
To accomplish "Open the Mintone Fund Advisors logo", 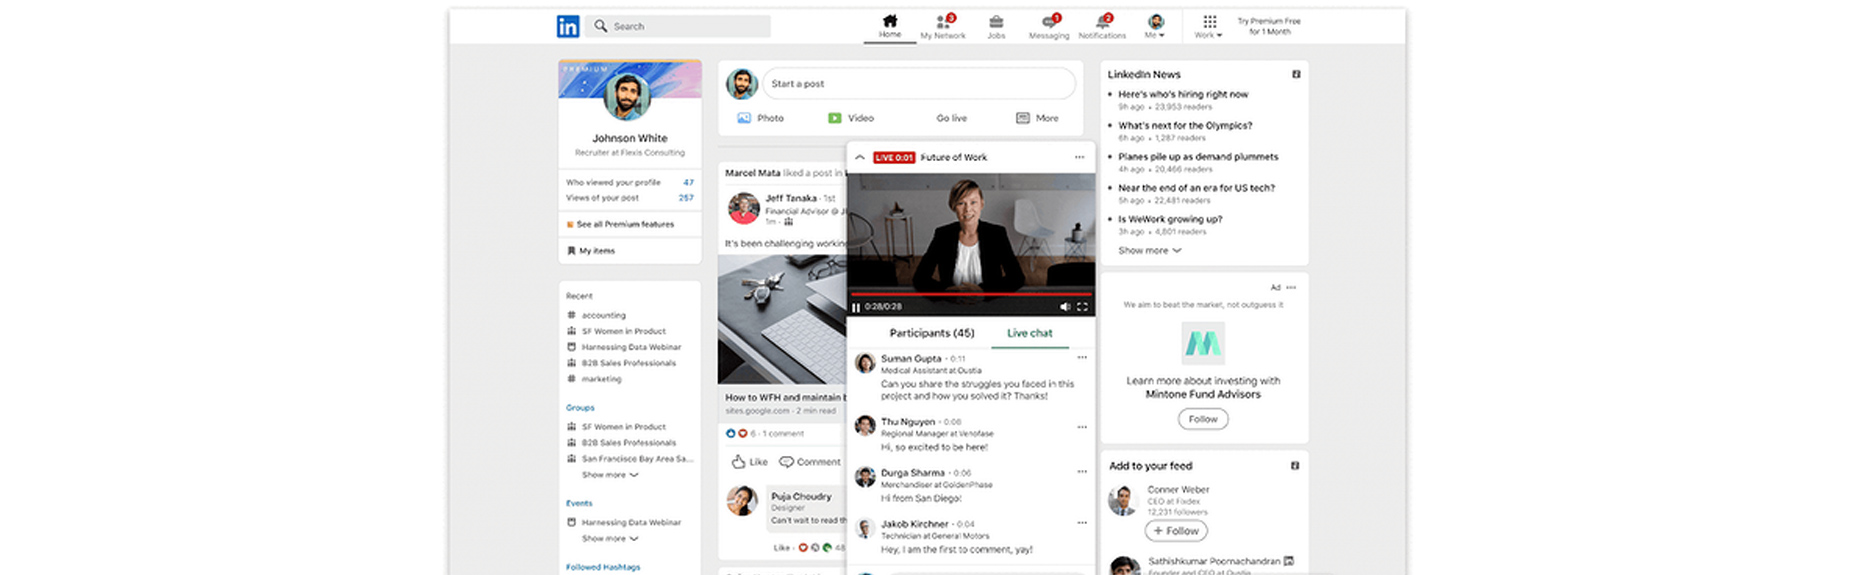I will click(1203, 344).
